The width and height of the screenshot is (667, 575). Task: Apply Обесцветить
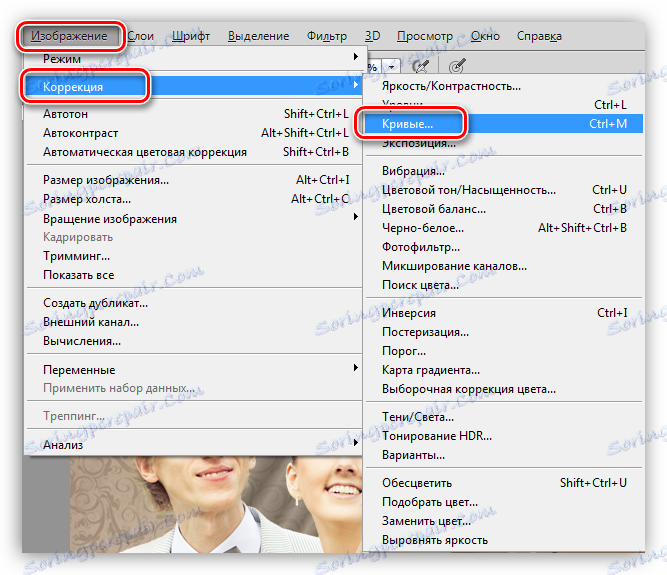tap(504, 483)
